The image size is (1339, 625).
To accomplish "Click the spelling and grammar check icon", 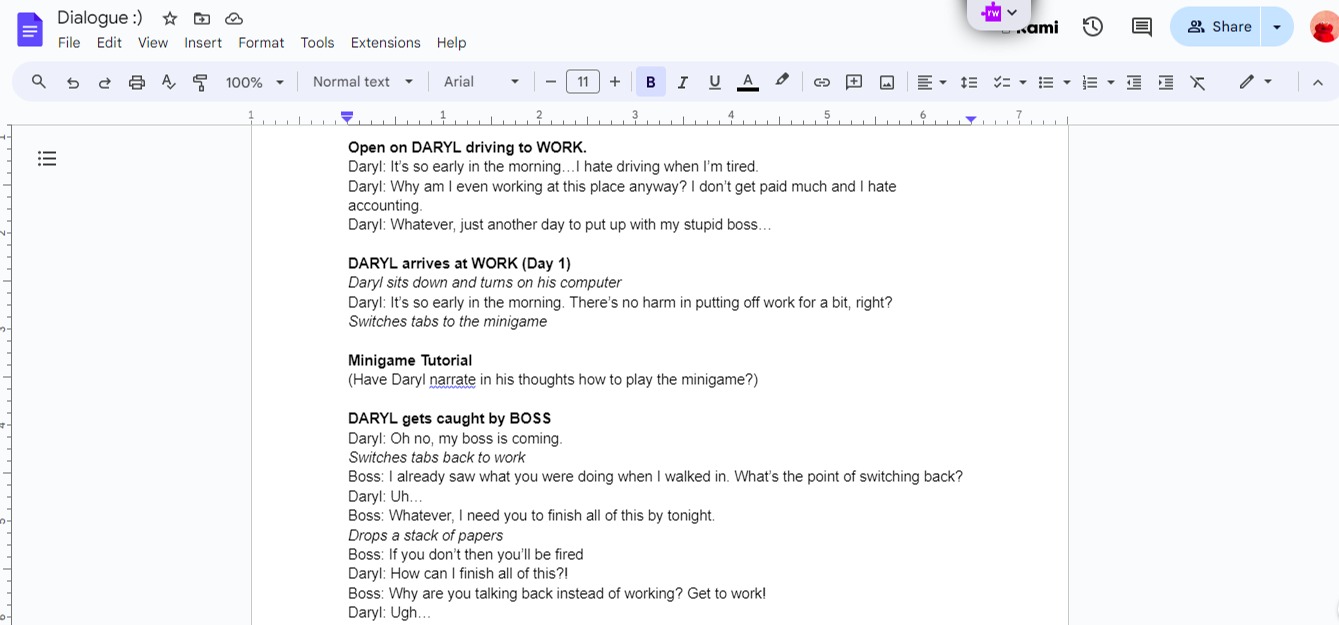I will click(168, 82).
